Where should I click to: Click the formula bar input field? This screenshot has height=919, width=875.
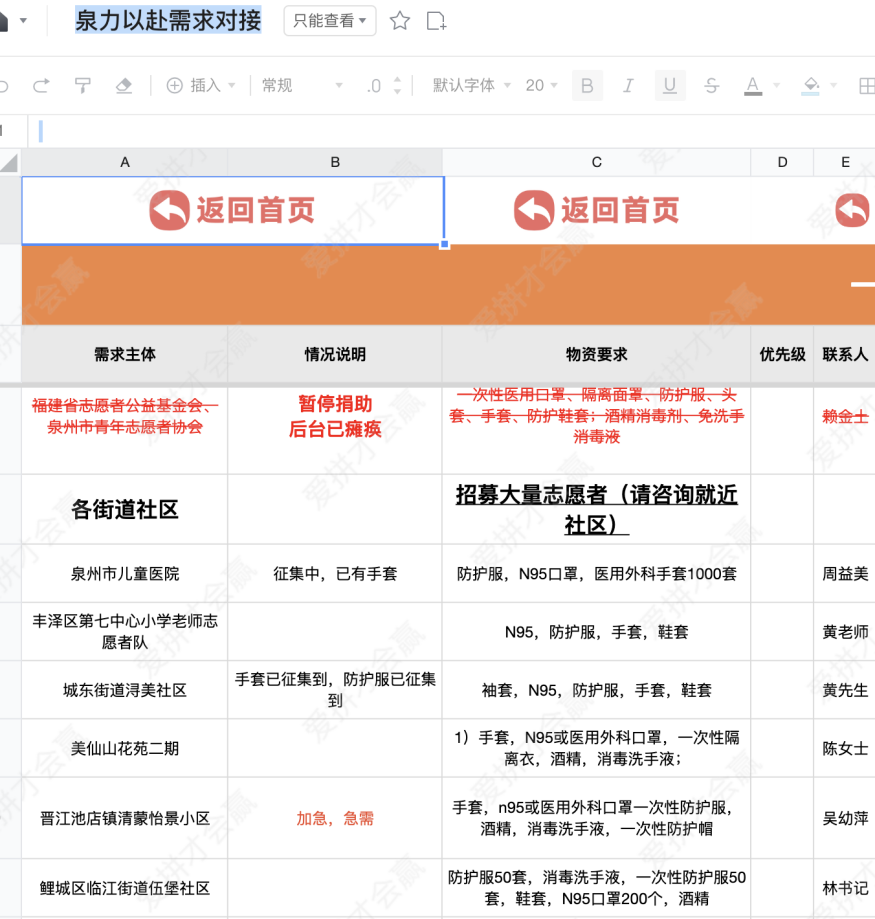451,131
